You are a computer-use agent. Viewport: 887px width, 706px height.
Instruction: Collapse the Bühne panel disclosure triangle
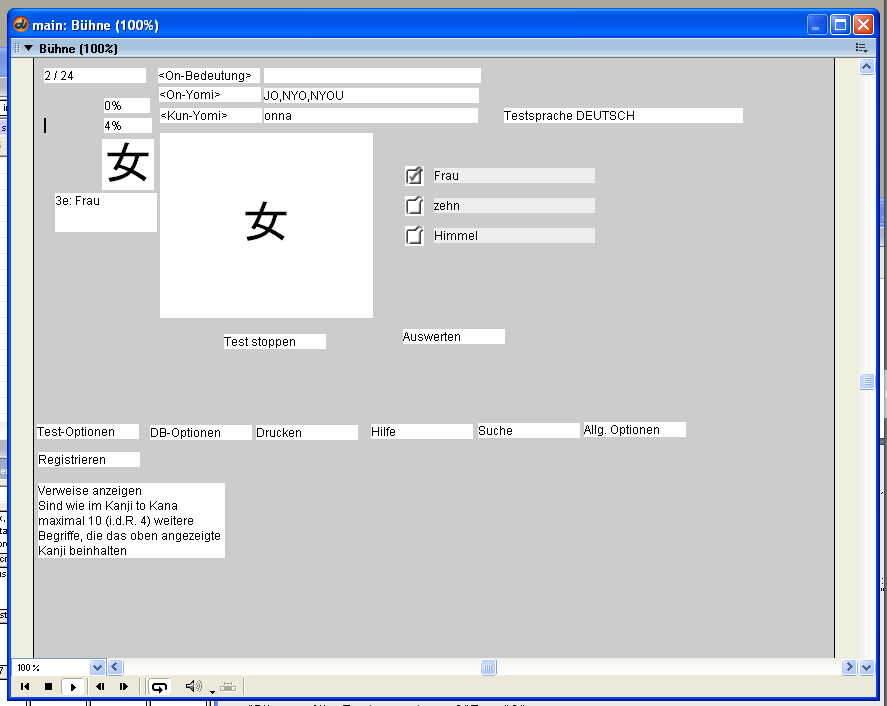(29, 48)
